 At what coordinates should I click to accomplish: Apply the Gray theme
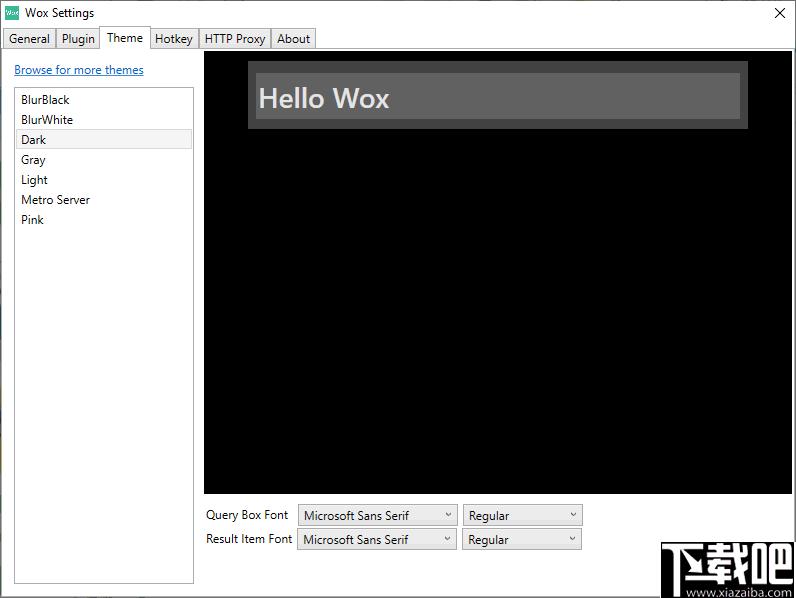point(34,160)
